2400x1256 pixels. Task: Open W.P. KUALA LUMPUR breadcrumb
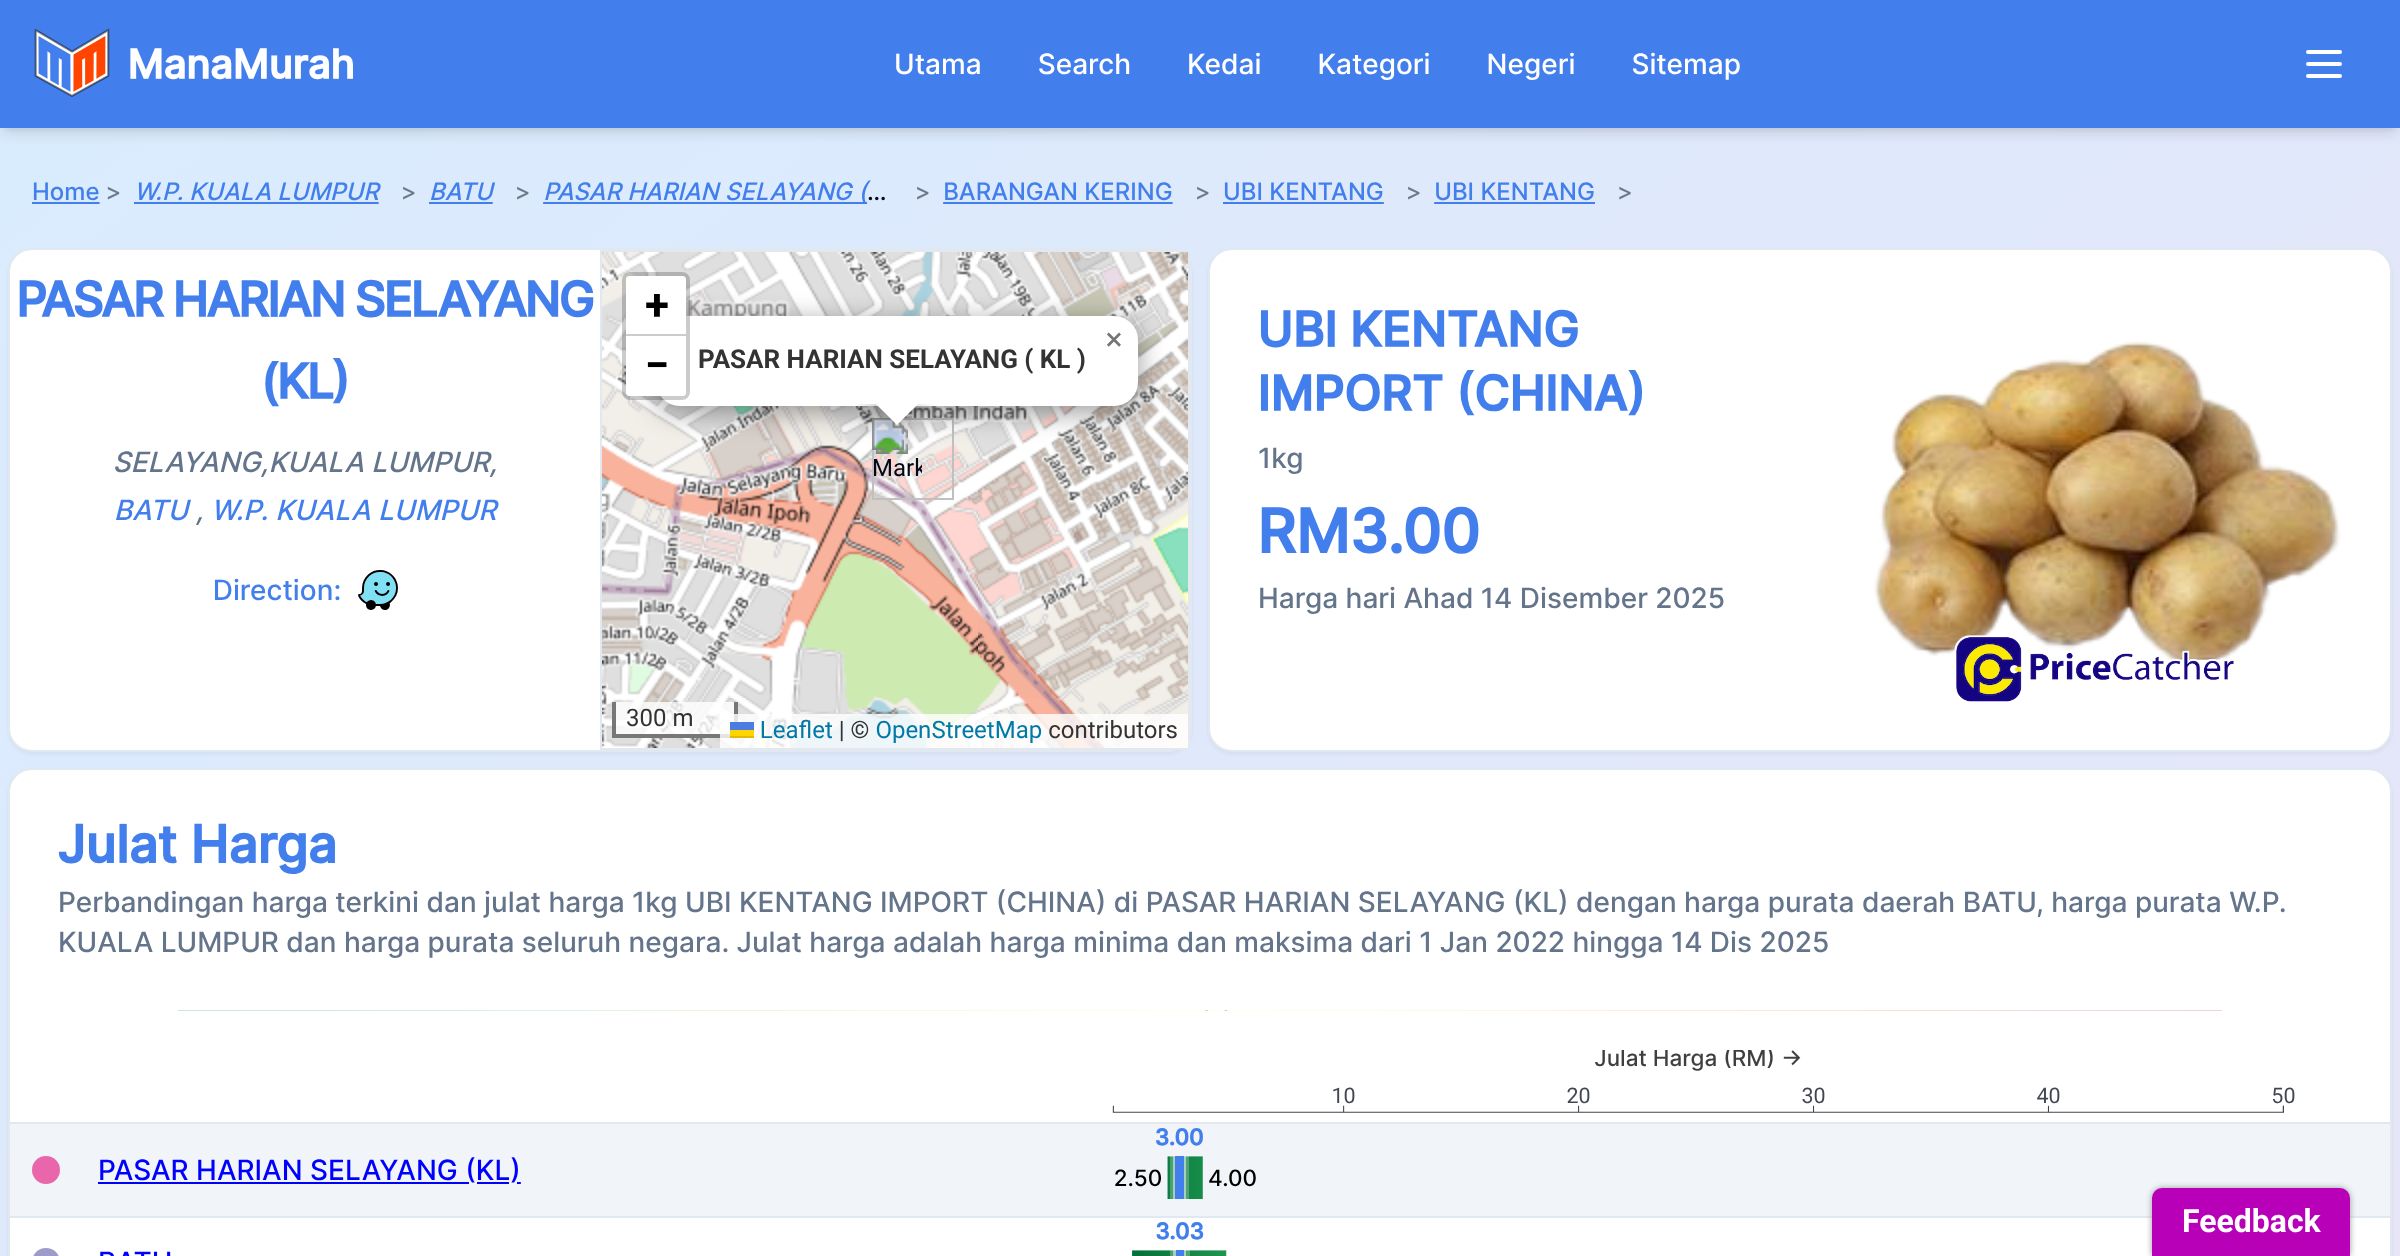pyautogui.click(x=257, y=191)
